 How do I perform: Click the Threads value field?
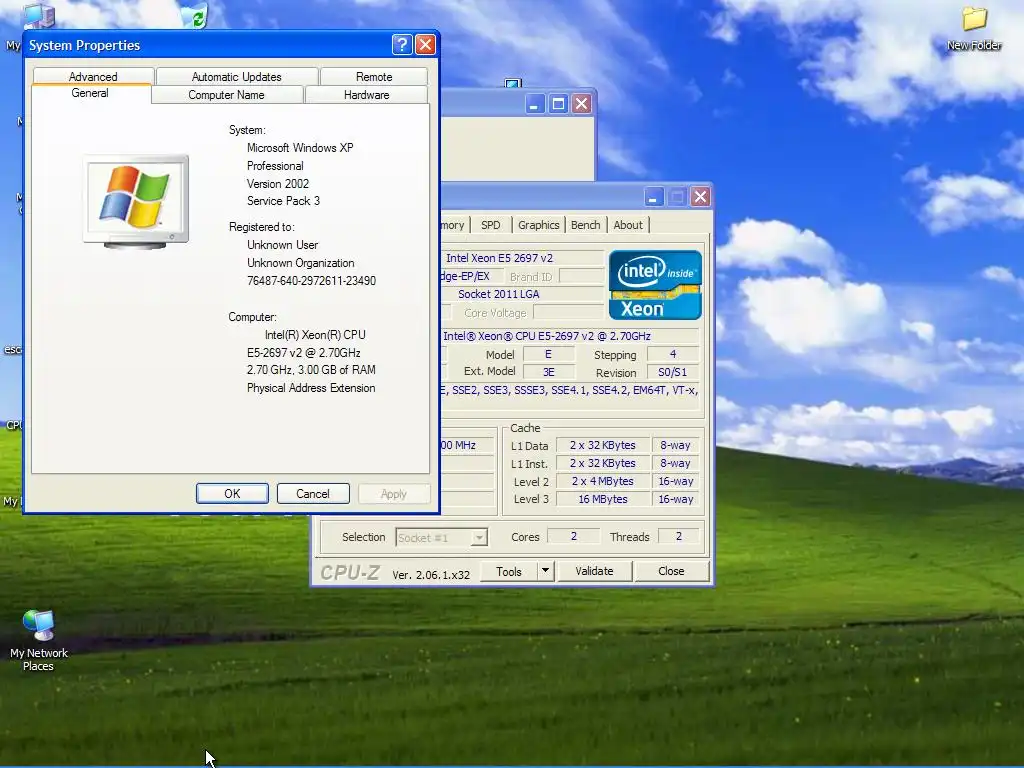679,536
